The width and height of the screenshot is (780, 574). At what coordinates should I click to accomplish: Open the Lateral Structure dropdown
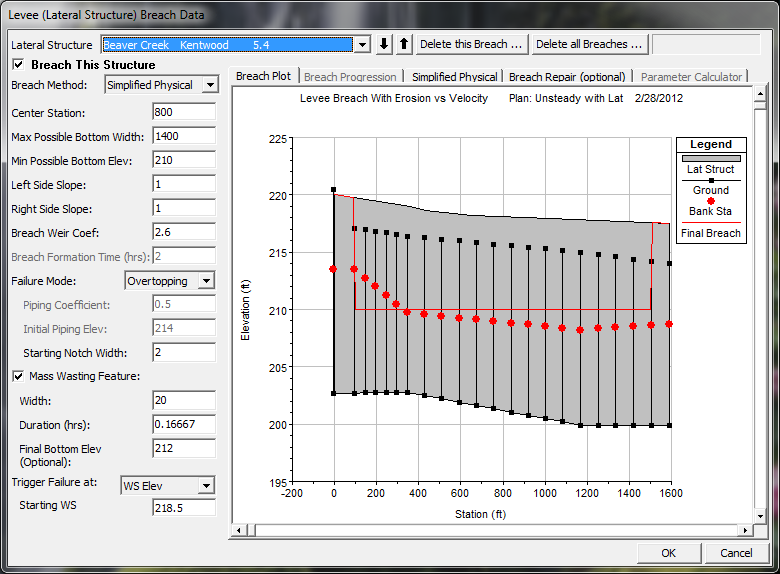(x=362, y=45)
